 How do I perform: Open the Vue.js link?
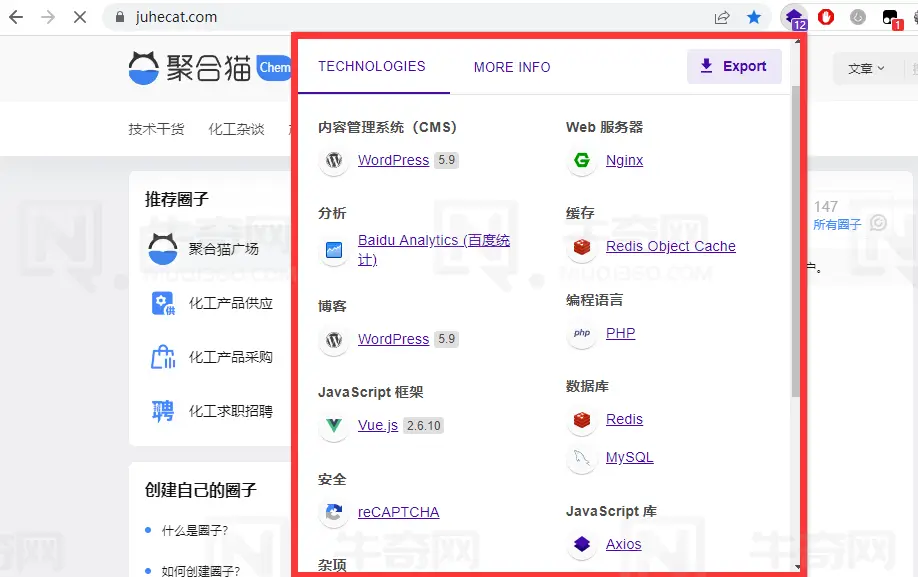(378, 425)
